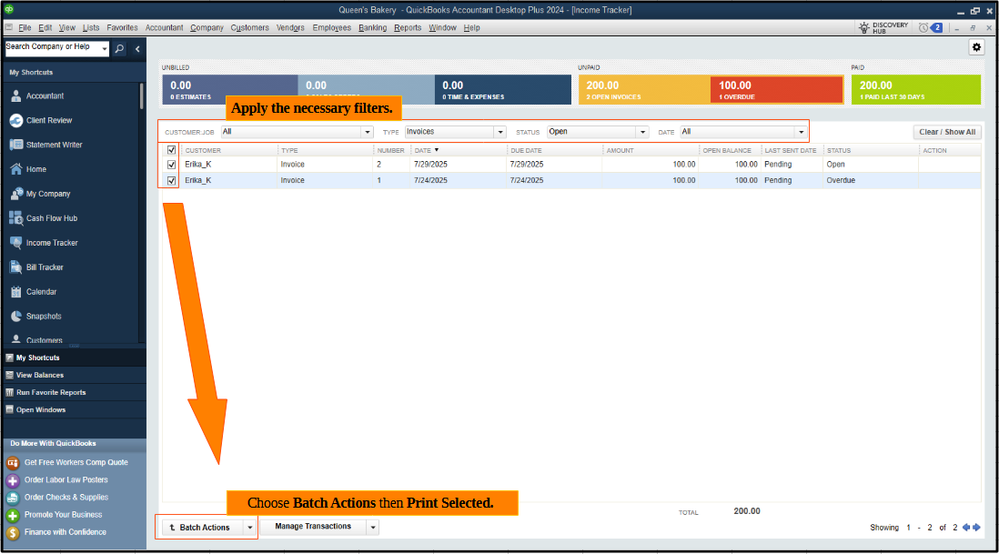The height and width of the screenshot is (554, 999).
Task: Filter by 1 Overdue red block
Action: tap(776, 90)
